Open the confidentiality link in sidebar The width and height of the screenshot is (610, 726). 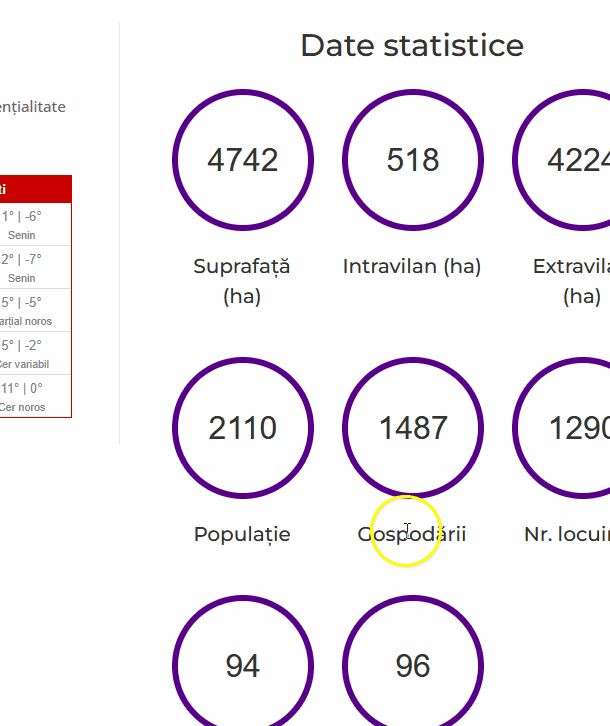32,106
